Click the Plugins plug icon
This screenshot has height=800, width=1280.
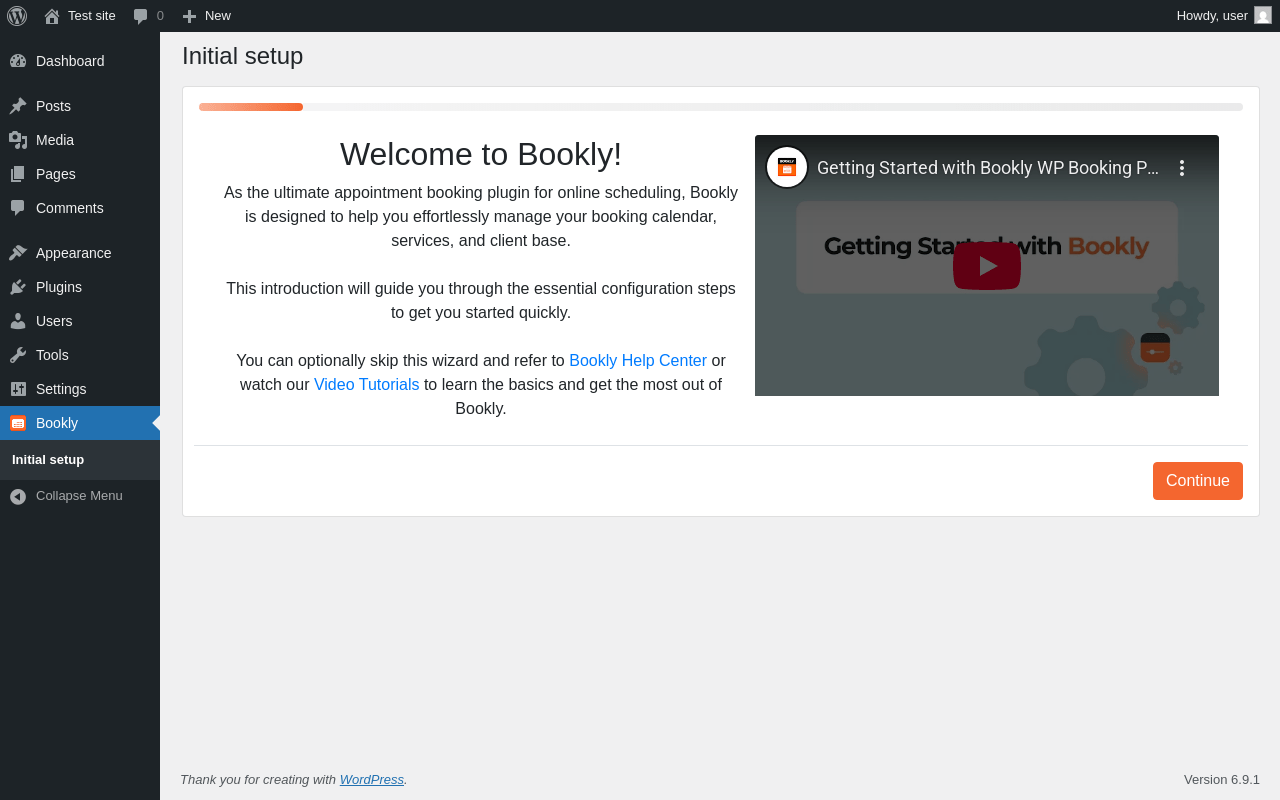pyautogui.click(x=18, y=287)
